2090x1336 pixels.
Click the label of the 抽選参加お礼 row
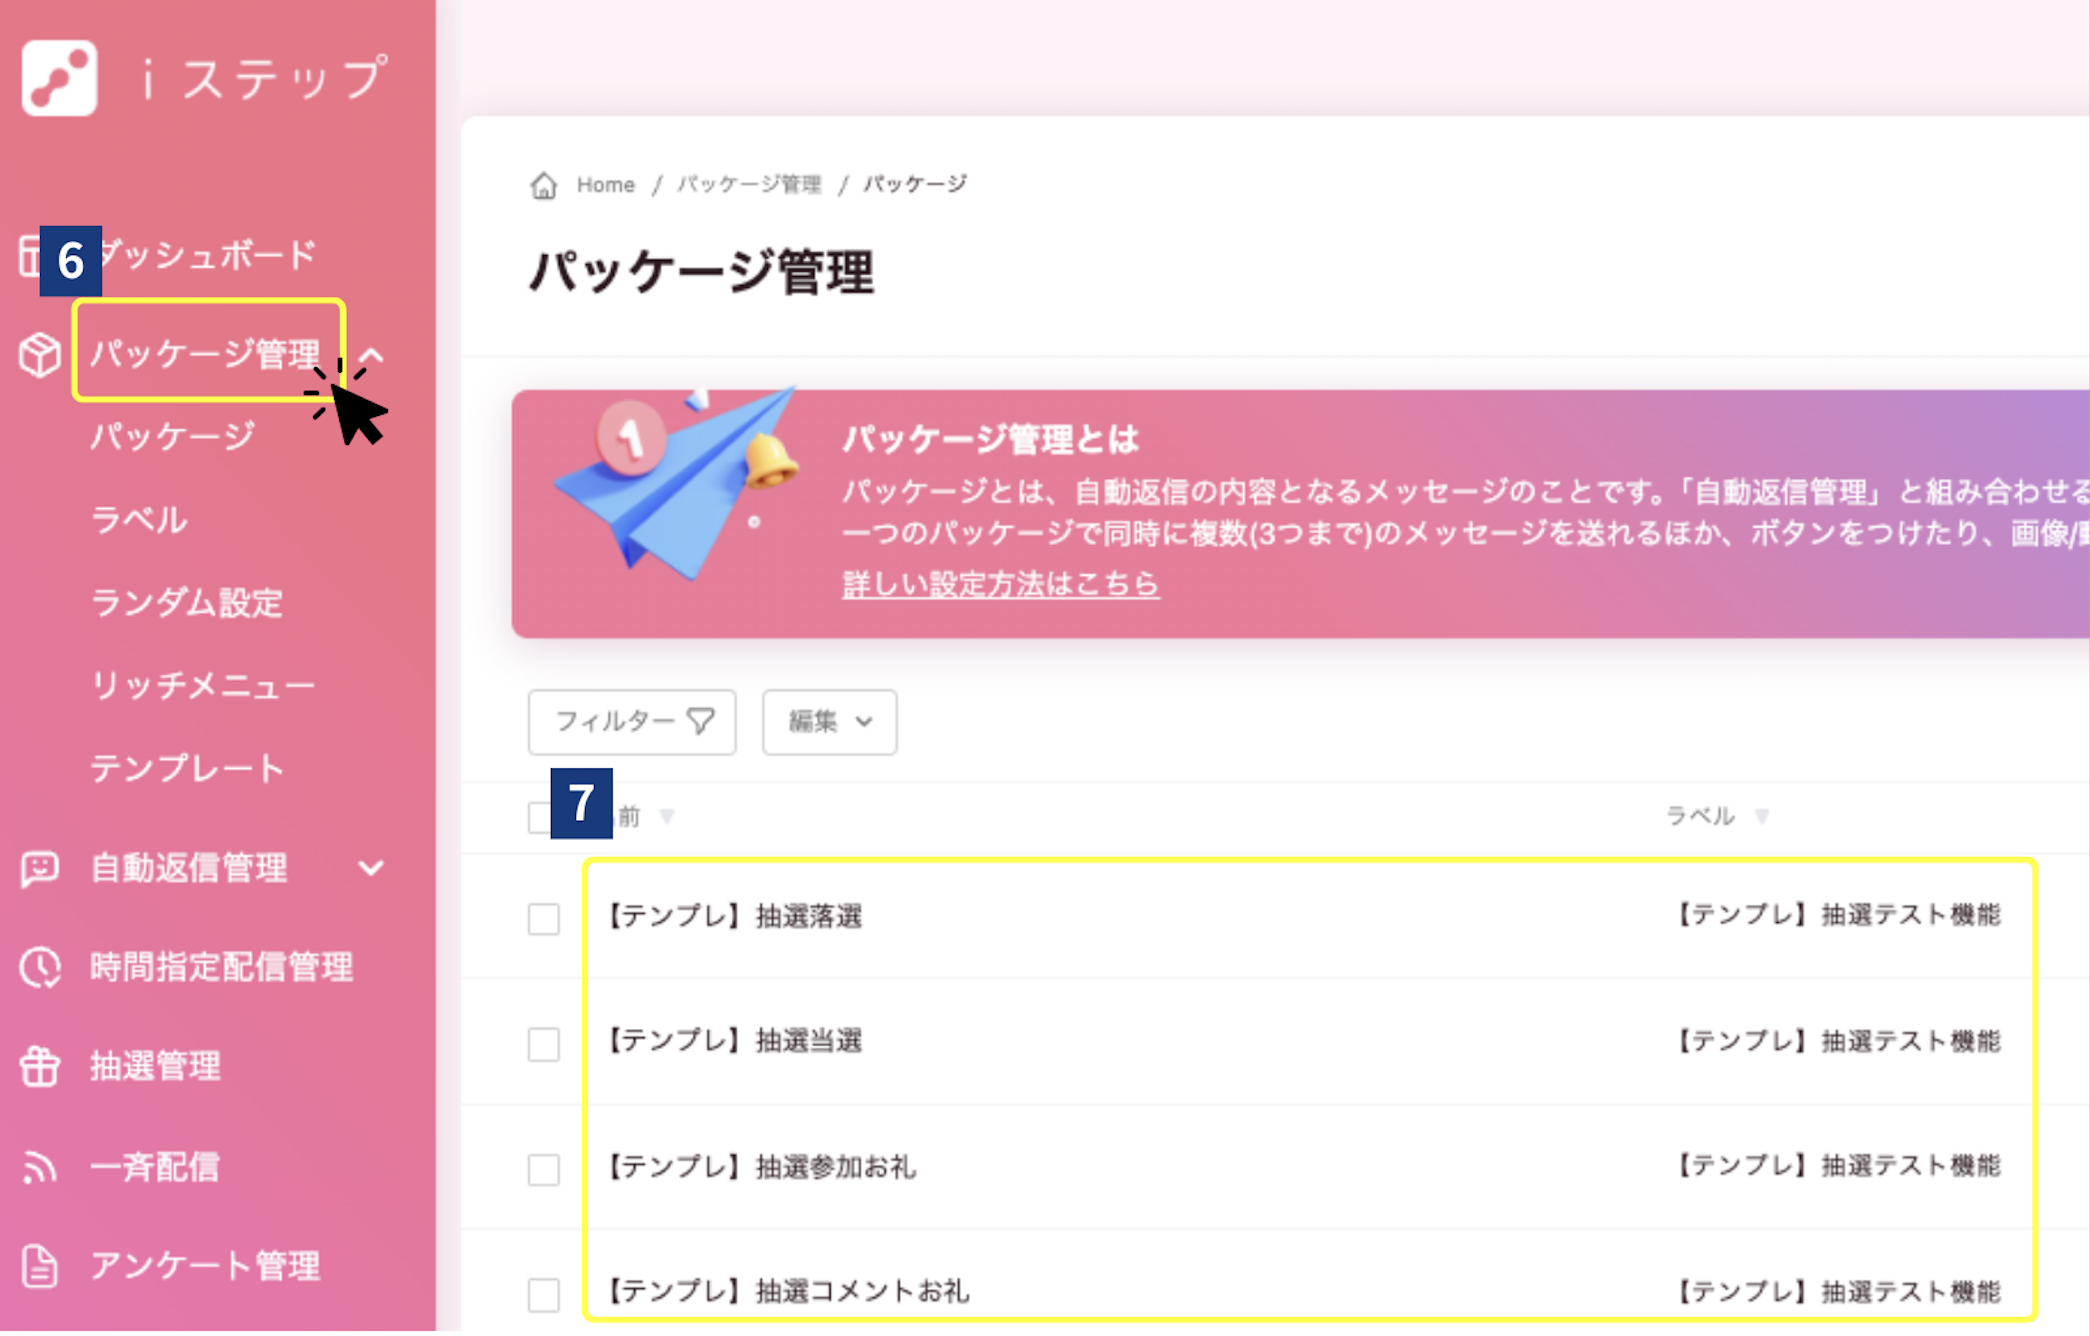pos(1838,1165)
